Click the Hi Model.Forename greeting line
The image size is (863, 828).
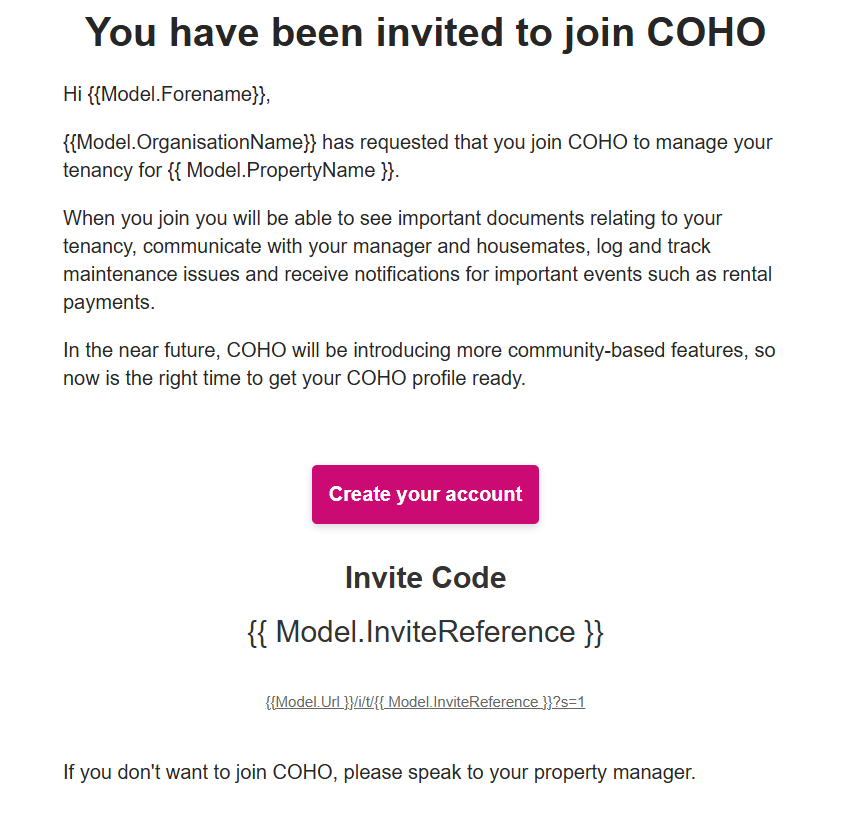pyautogui.click(x=167, y=94)
